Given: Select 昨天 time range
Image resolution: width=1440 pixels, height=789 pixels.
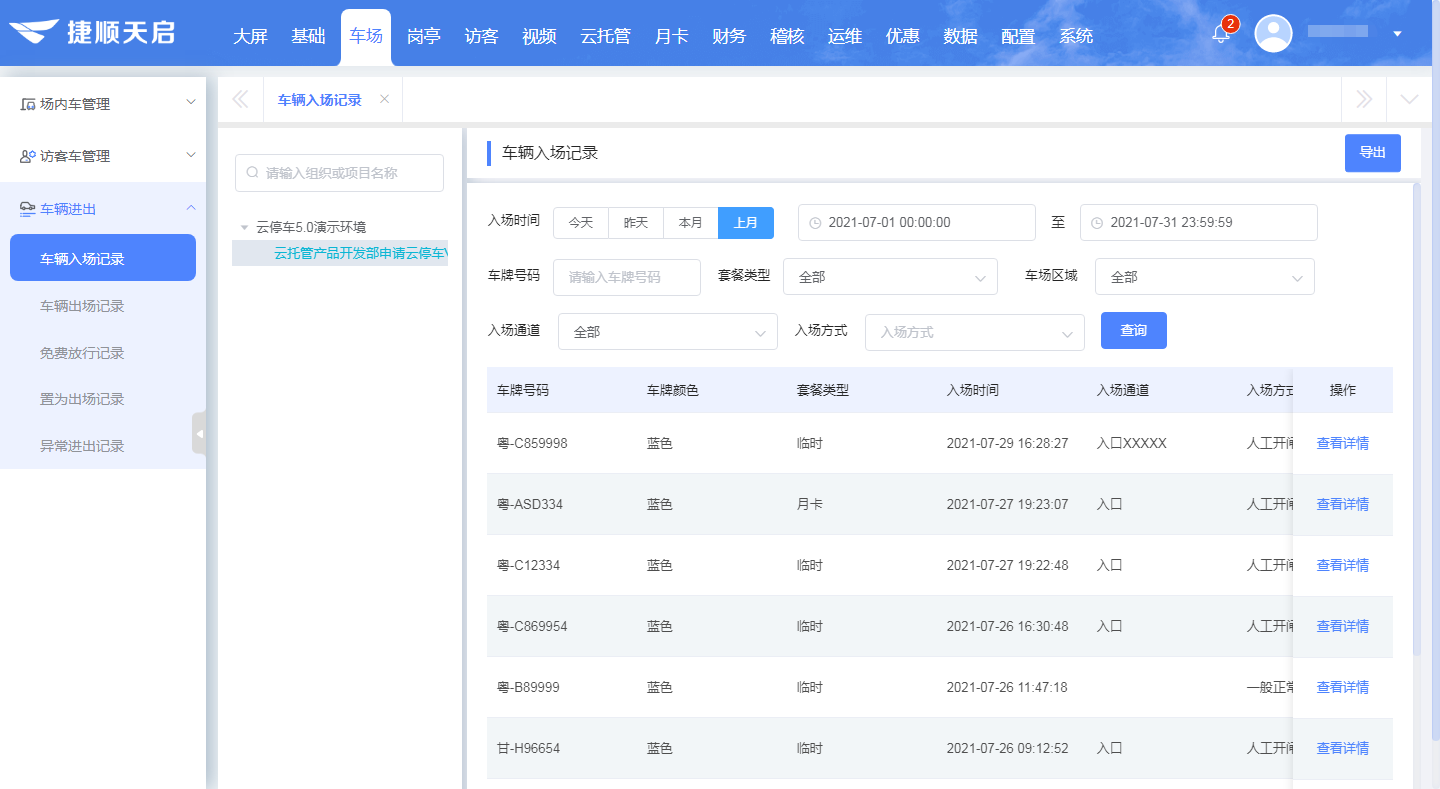Looking at the screenshot, I should tap(636, 223).
